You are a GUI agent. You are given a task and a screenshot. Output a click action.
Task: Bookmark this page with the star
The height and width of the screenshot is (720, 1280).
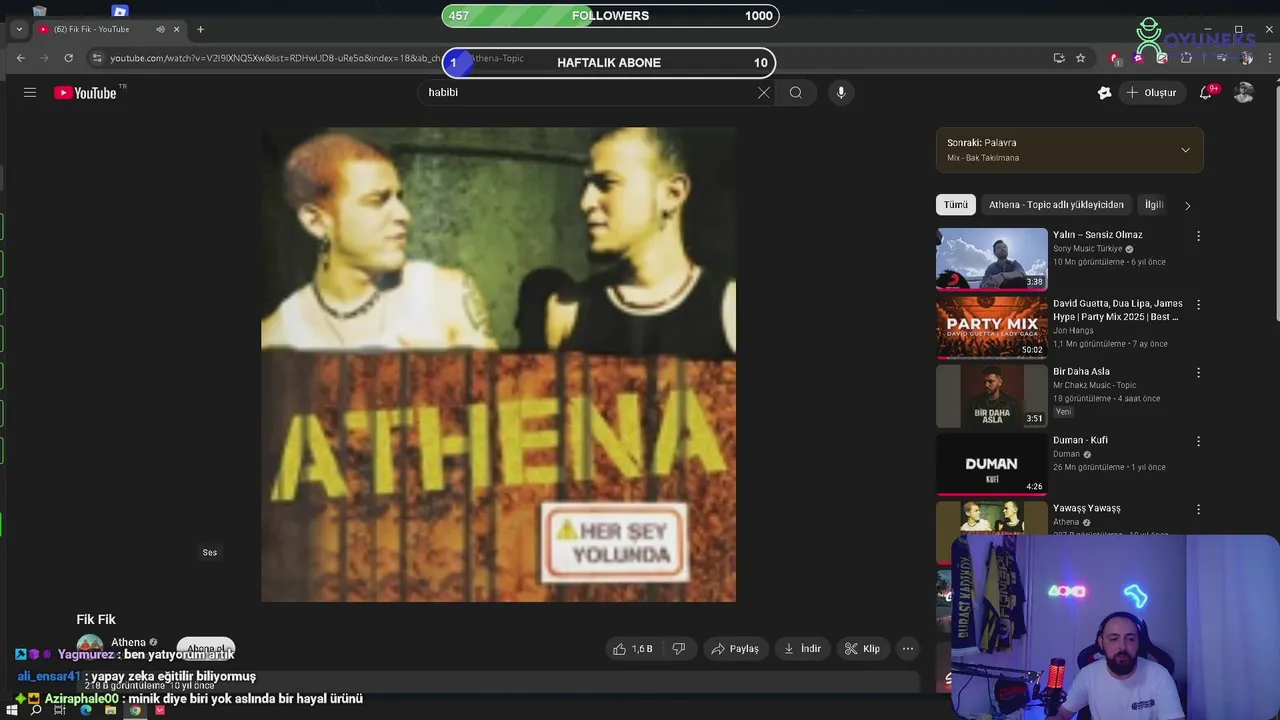tap(1080, 58)
